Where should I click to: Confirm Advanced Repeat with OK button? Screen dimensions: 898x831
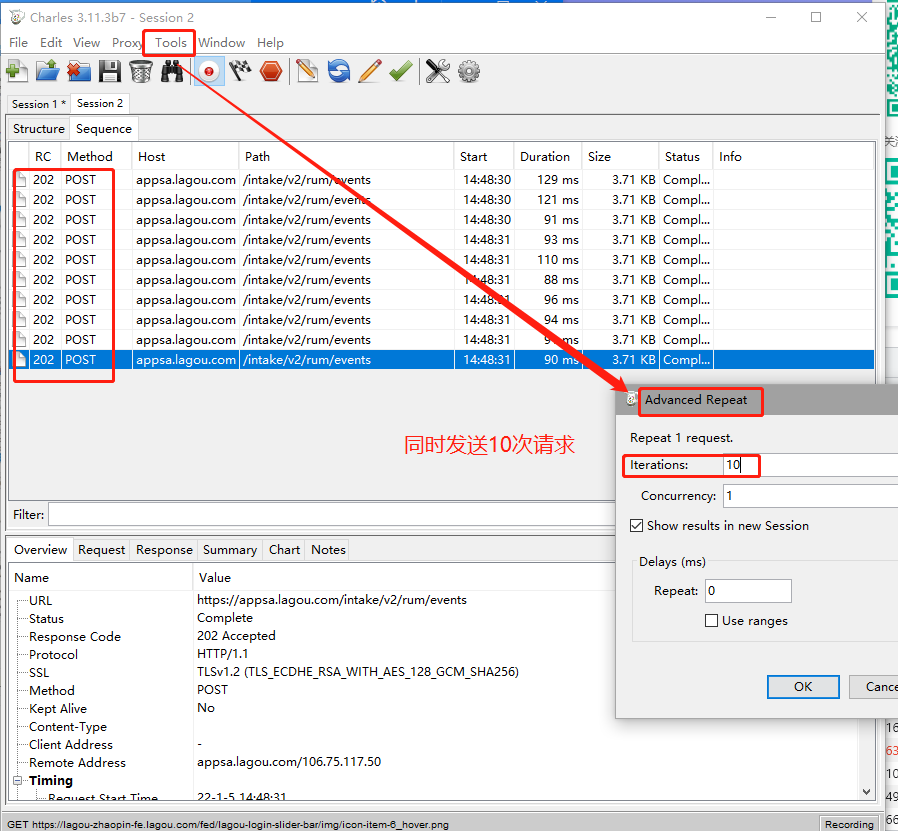click(803, 687)
